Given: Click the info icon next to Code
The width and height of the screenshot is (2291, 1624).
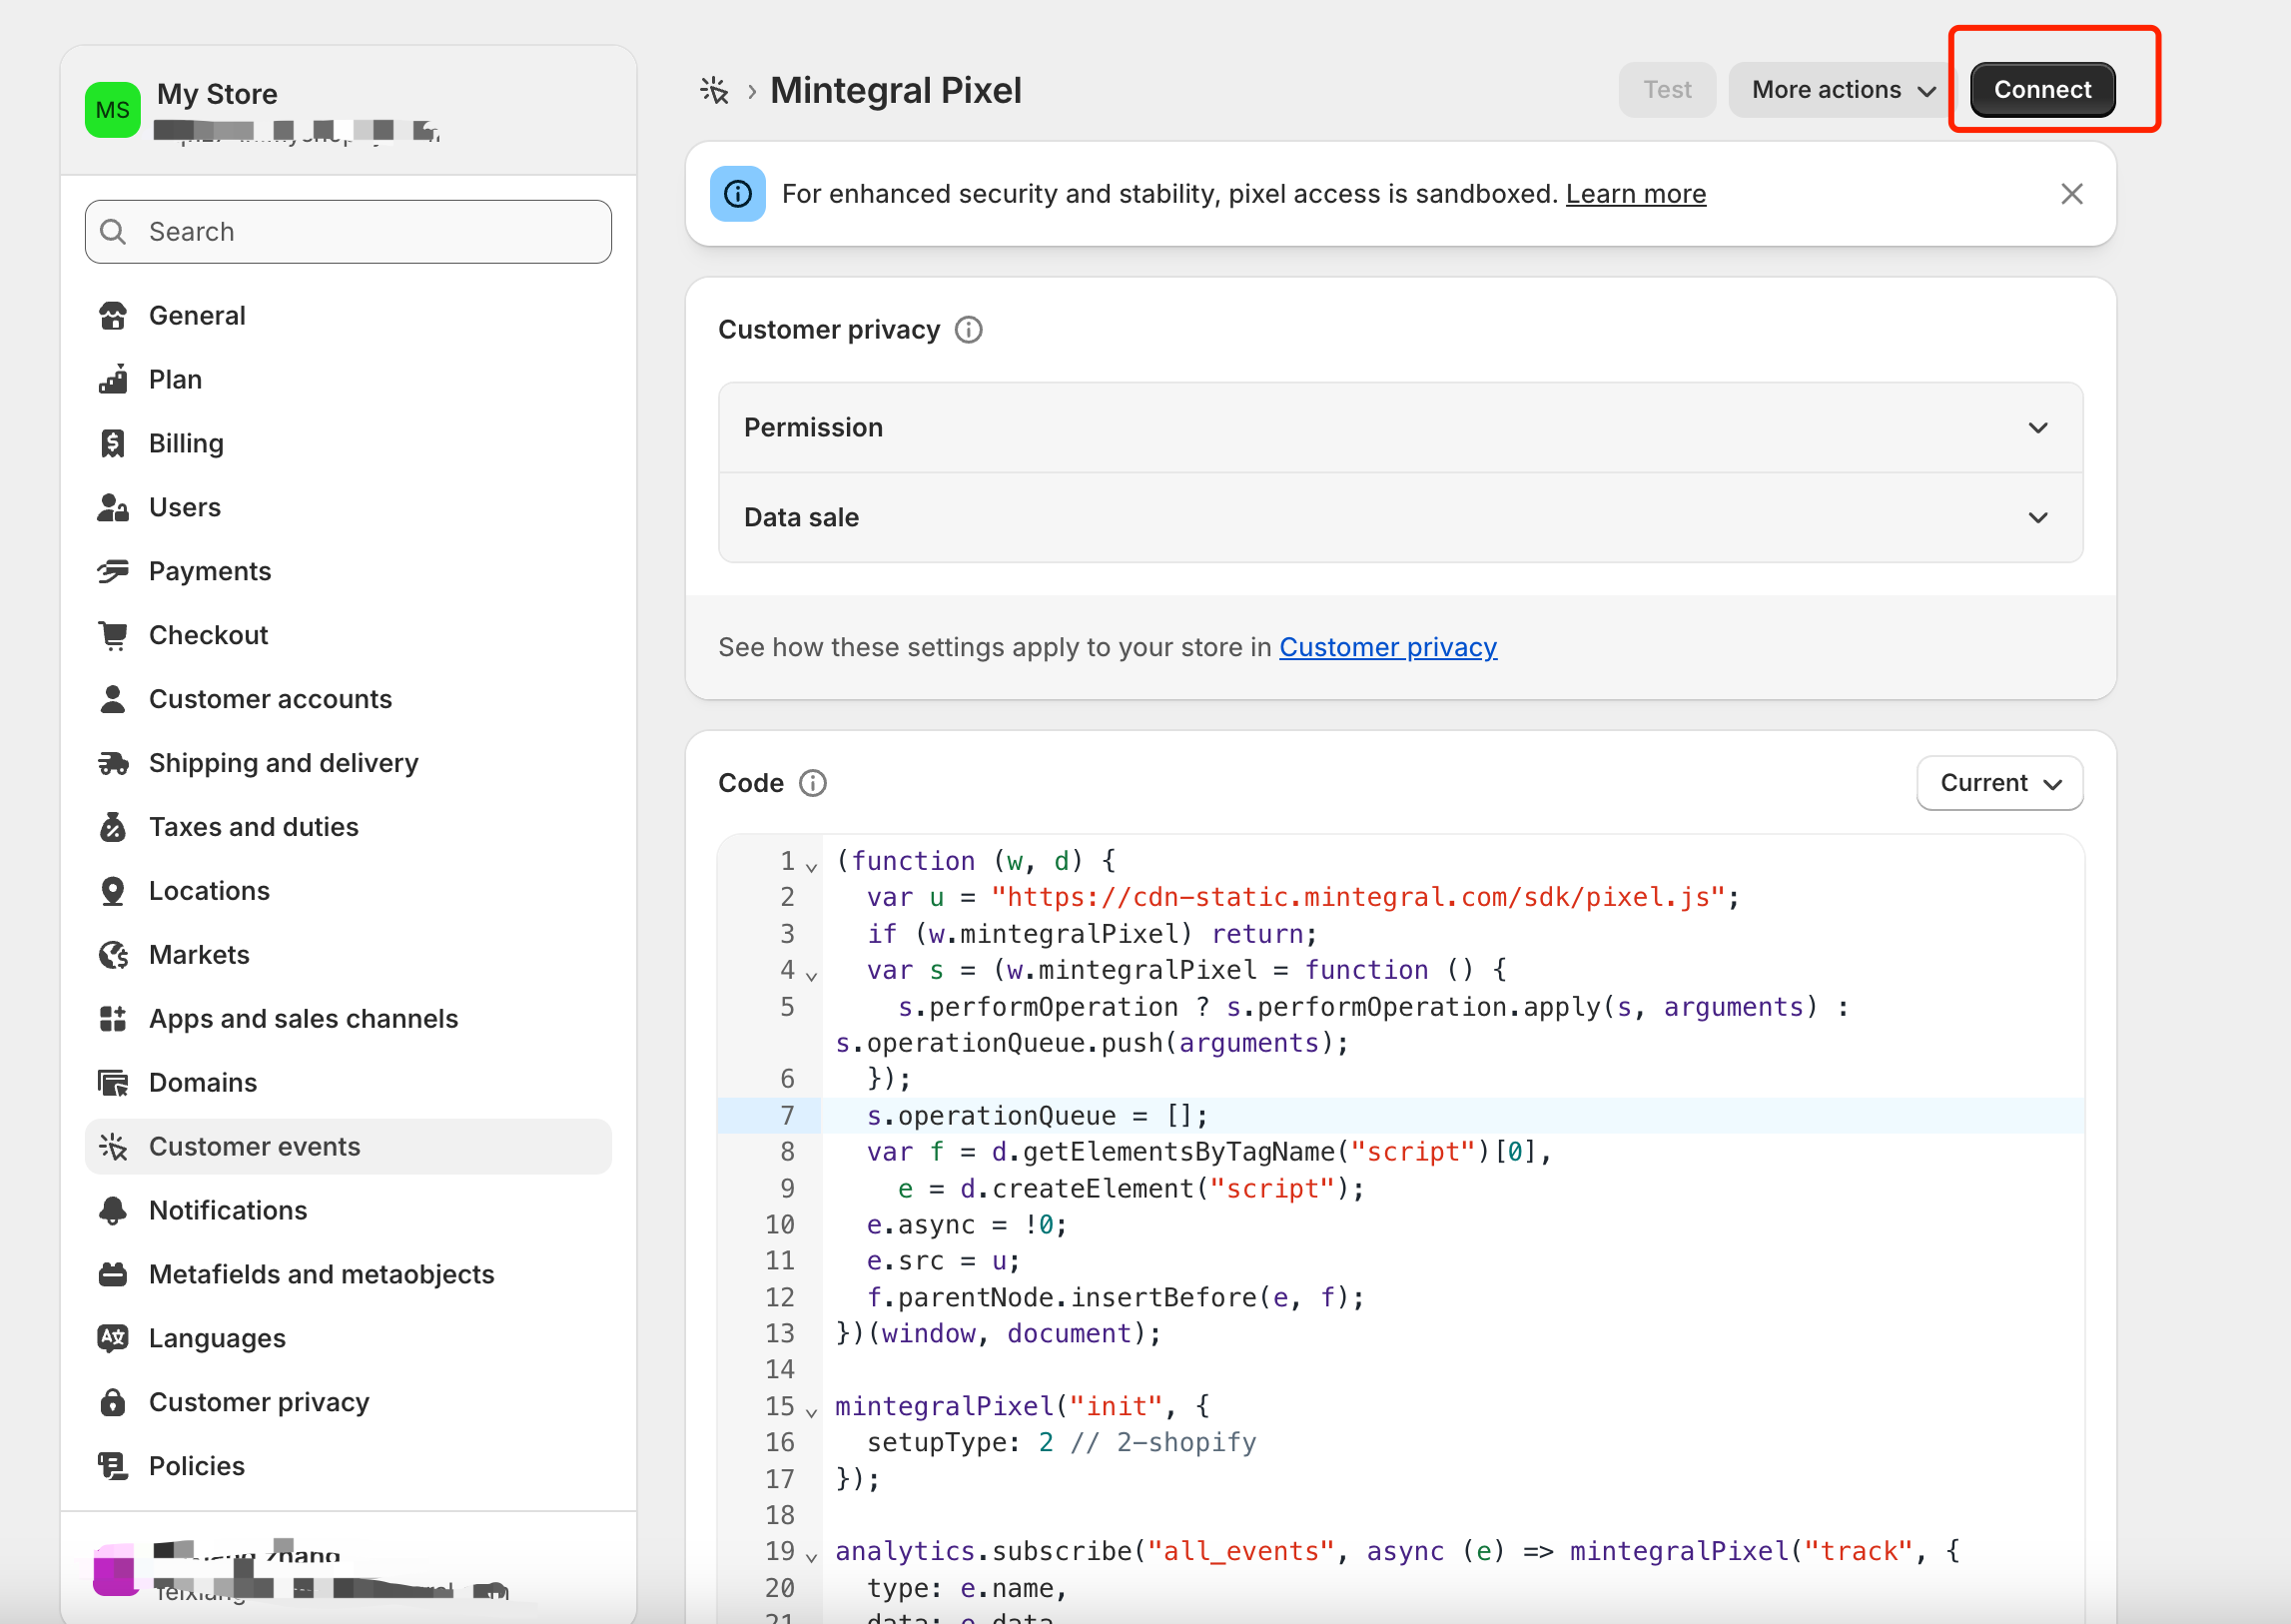Looking at the screenshot, I should pos(813,783).
